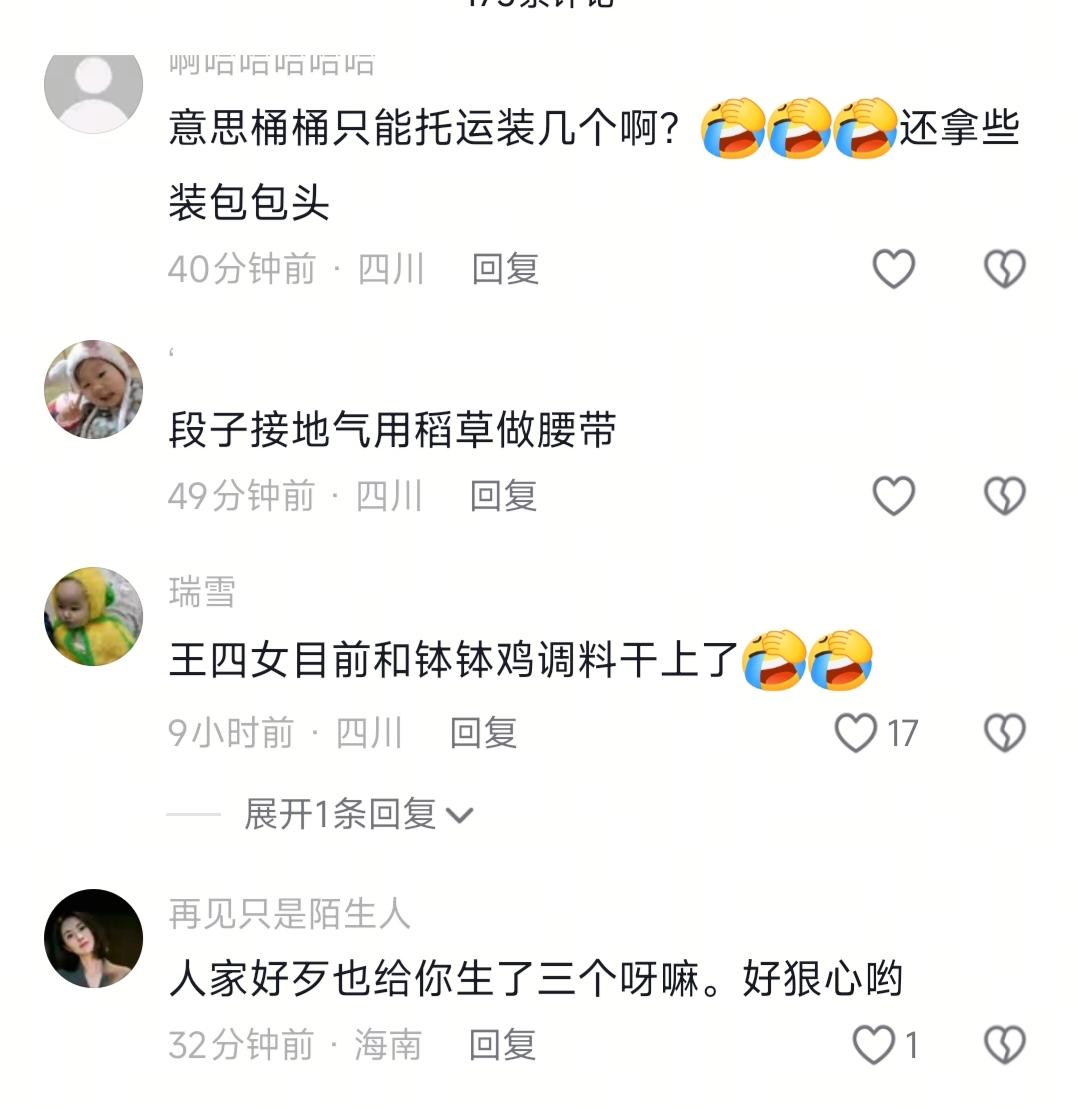Dislike 瑞雪's comment about 钵钵鸡
This screenshot has width=1079, height=1109.
(1005, 733)
